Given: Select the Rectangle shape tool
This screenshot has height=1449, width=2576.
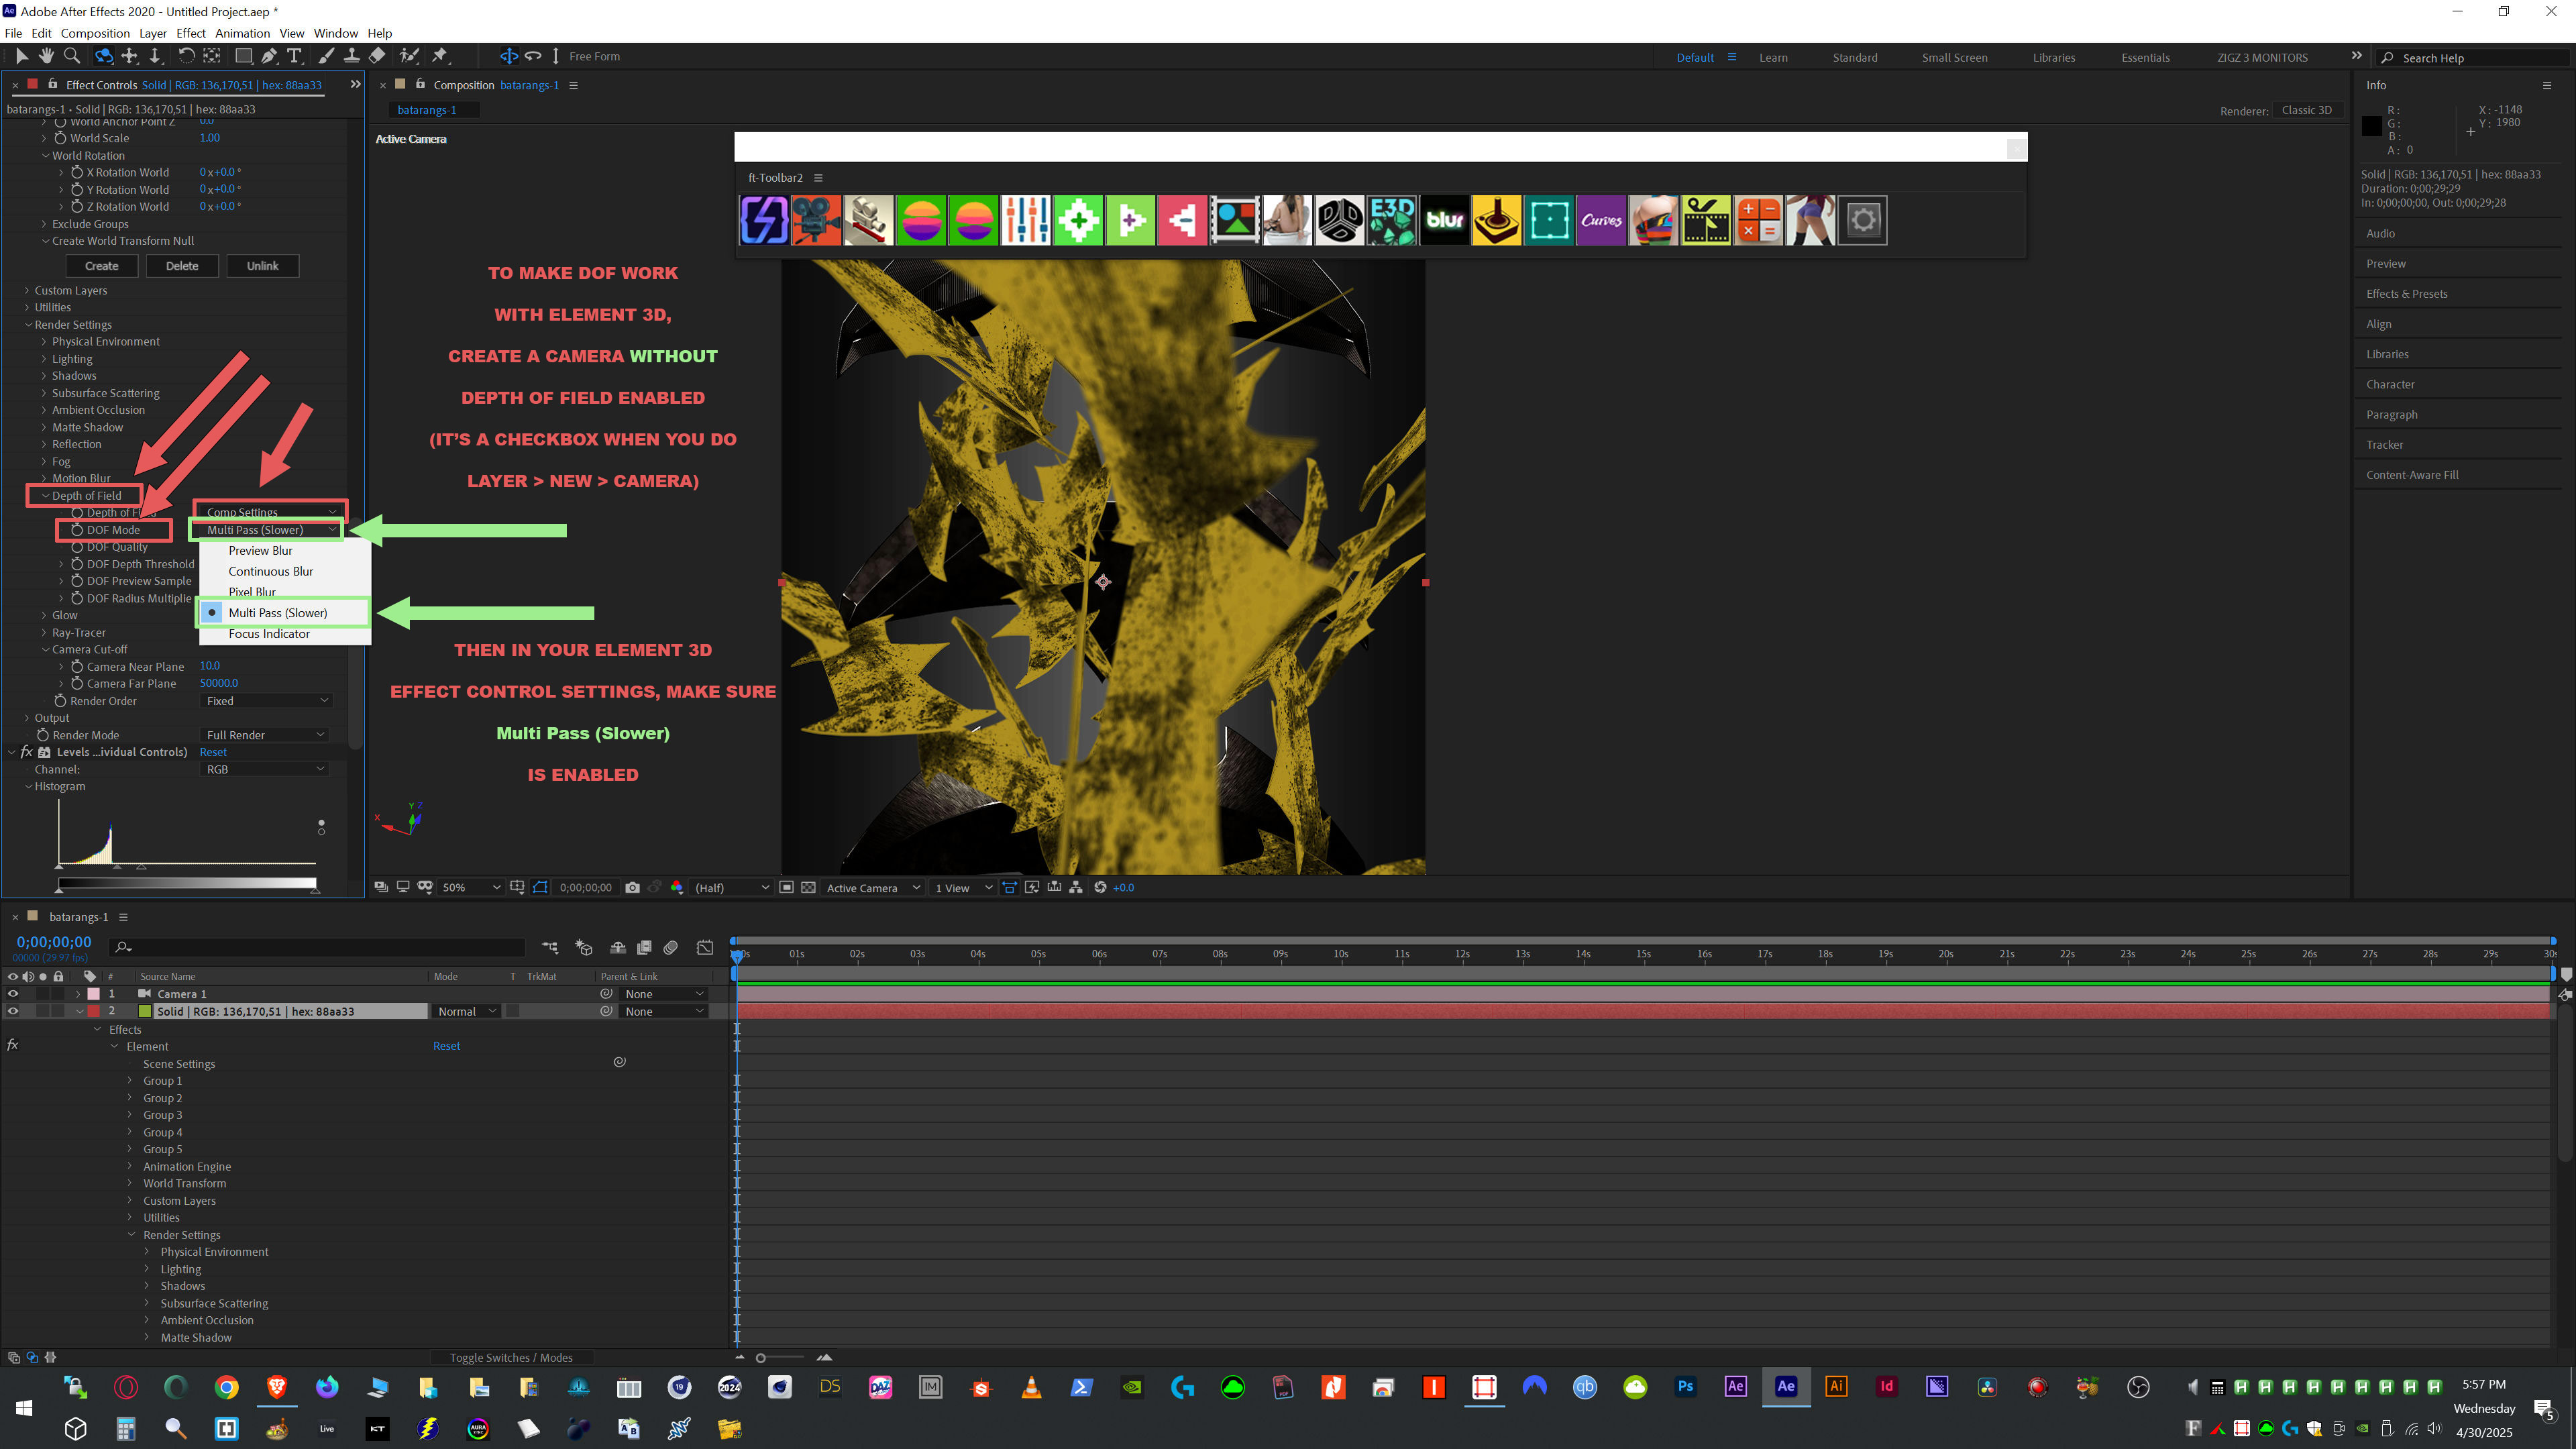Looking at the screenshot, I should (243, 56).
